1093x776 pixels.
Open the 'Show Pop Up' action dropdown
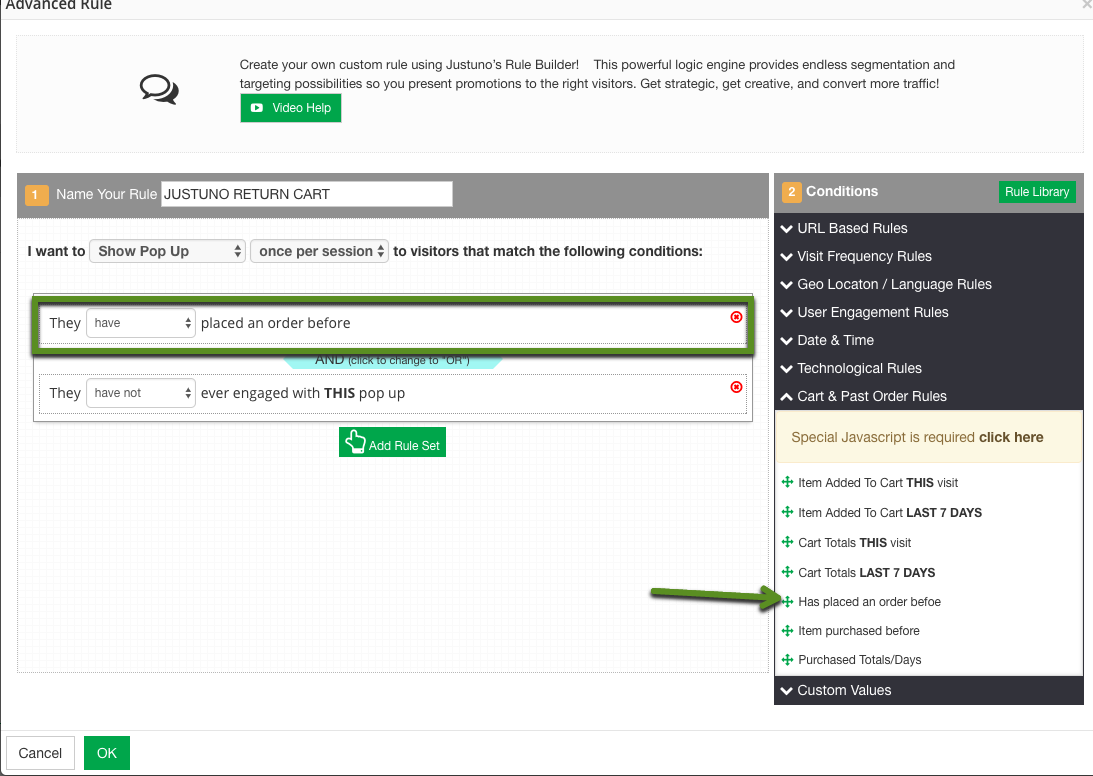click(167, 251)
